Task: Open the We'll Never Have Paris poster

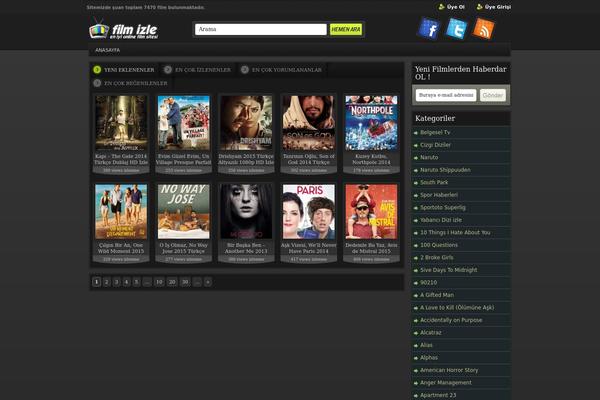Action: (x=309, y=212)
